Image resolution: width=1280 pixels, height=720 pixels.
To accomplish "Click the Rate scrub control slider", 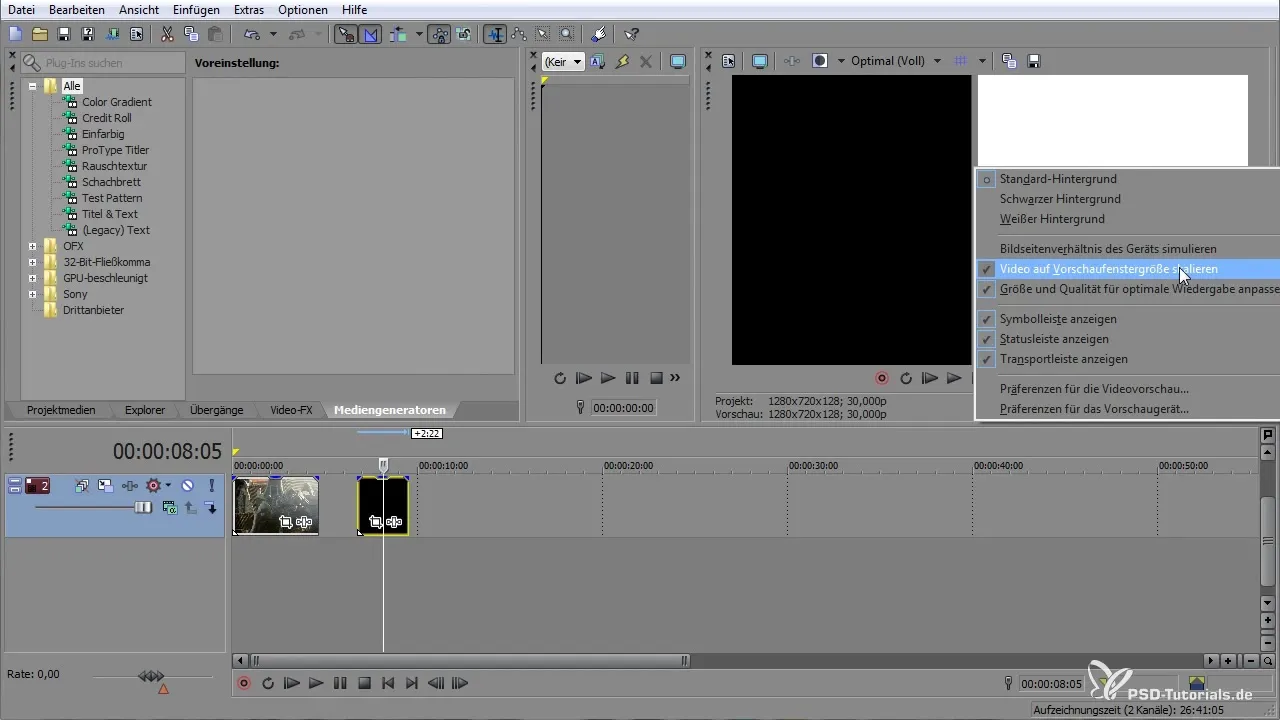I will (x=152, y=677).
